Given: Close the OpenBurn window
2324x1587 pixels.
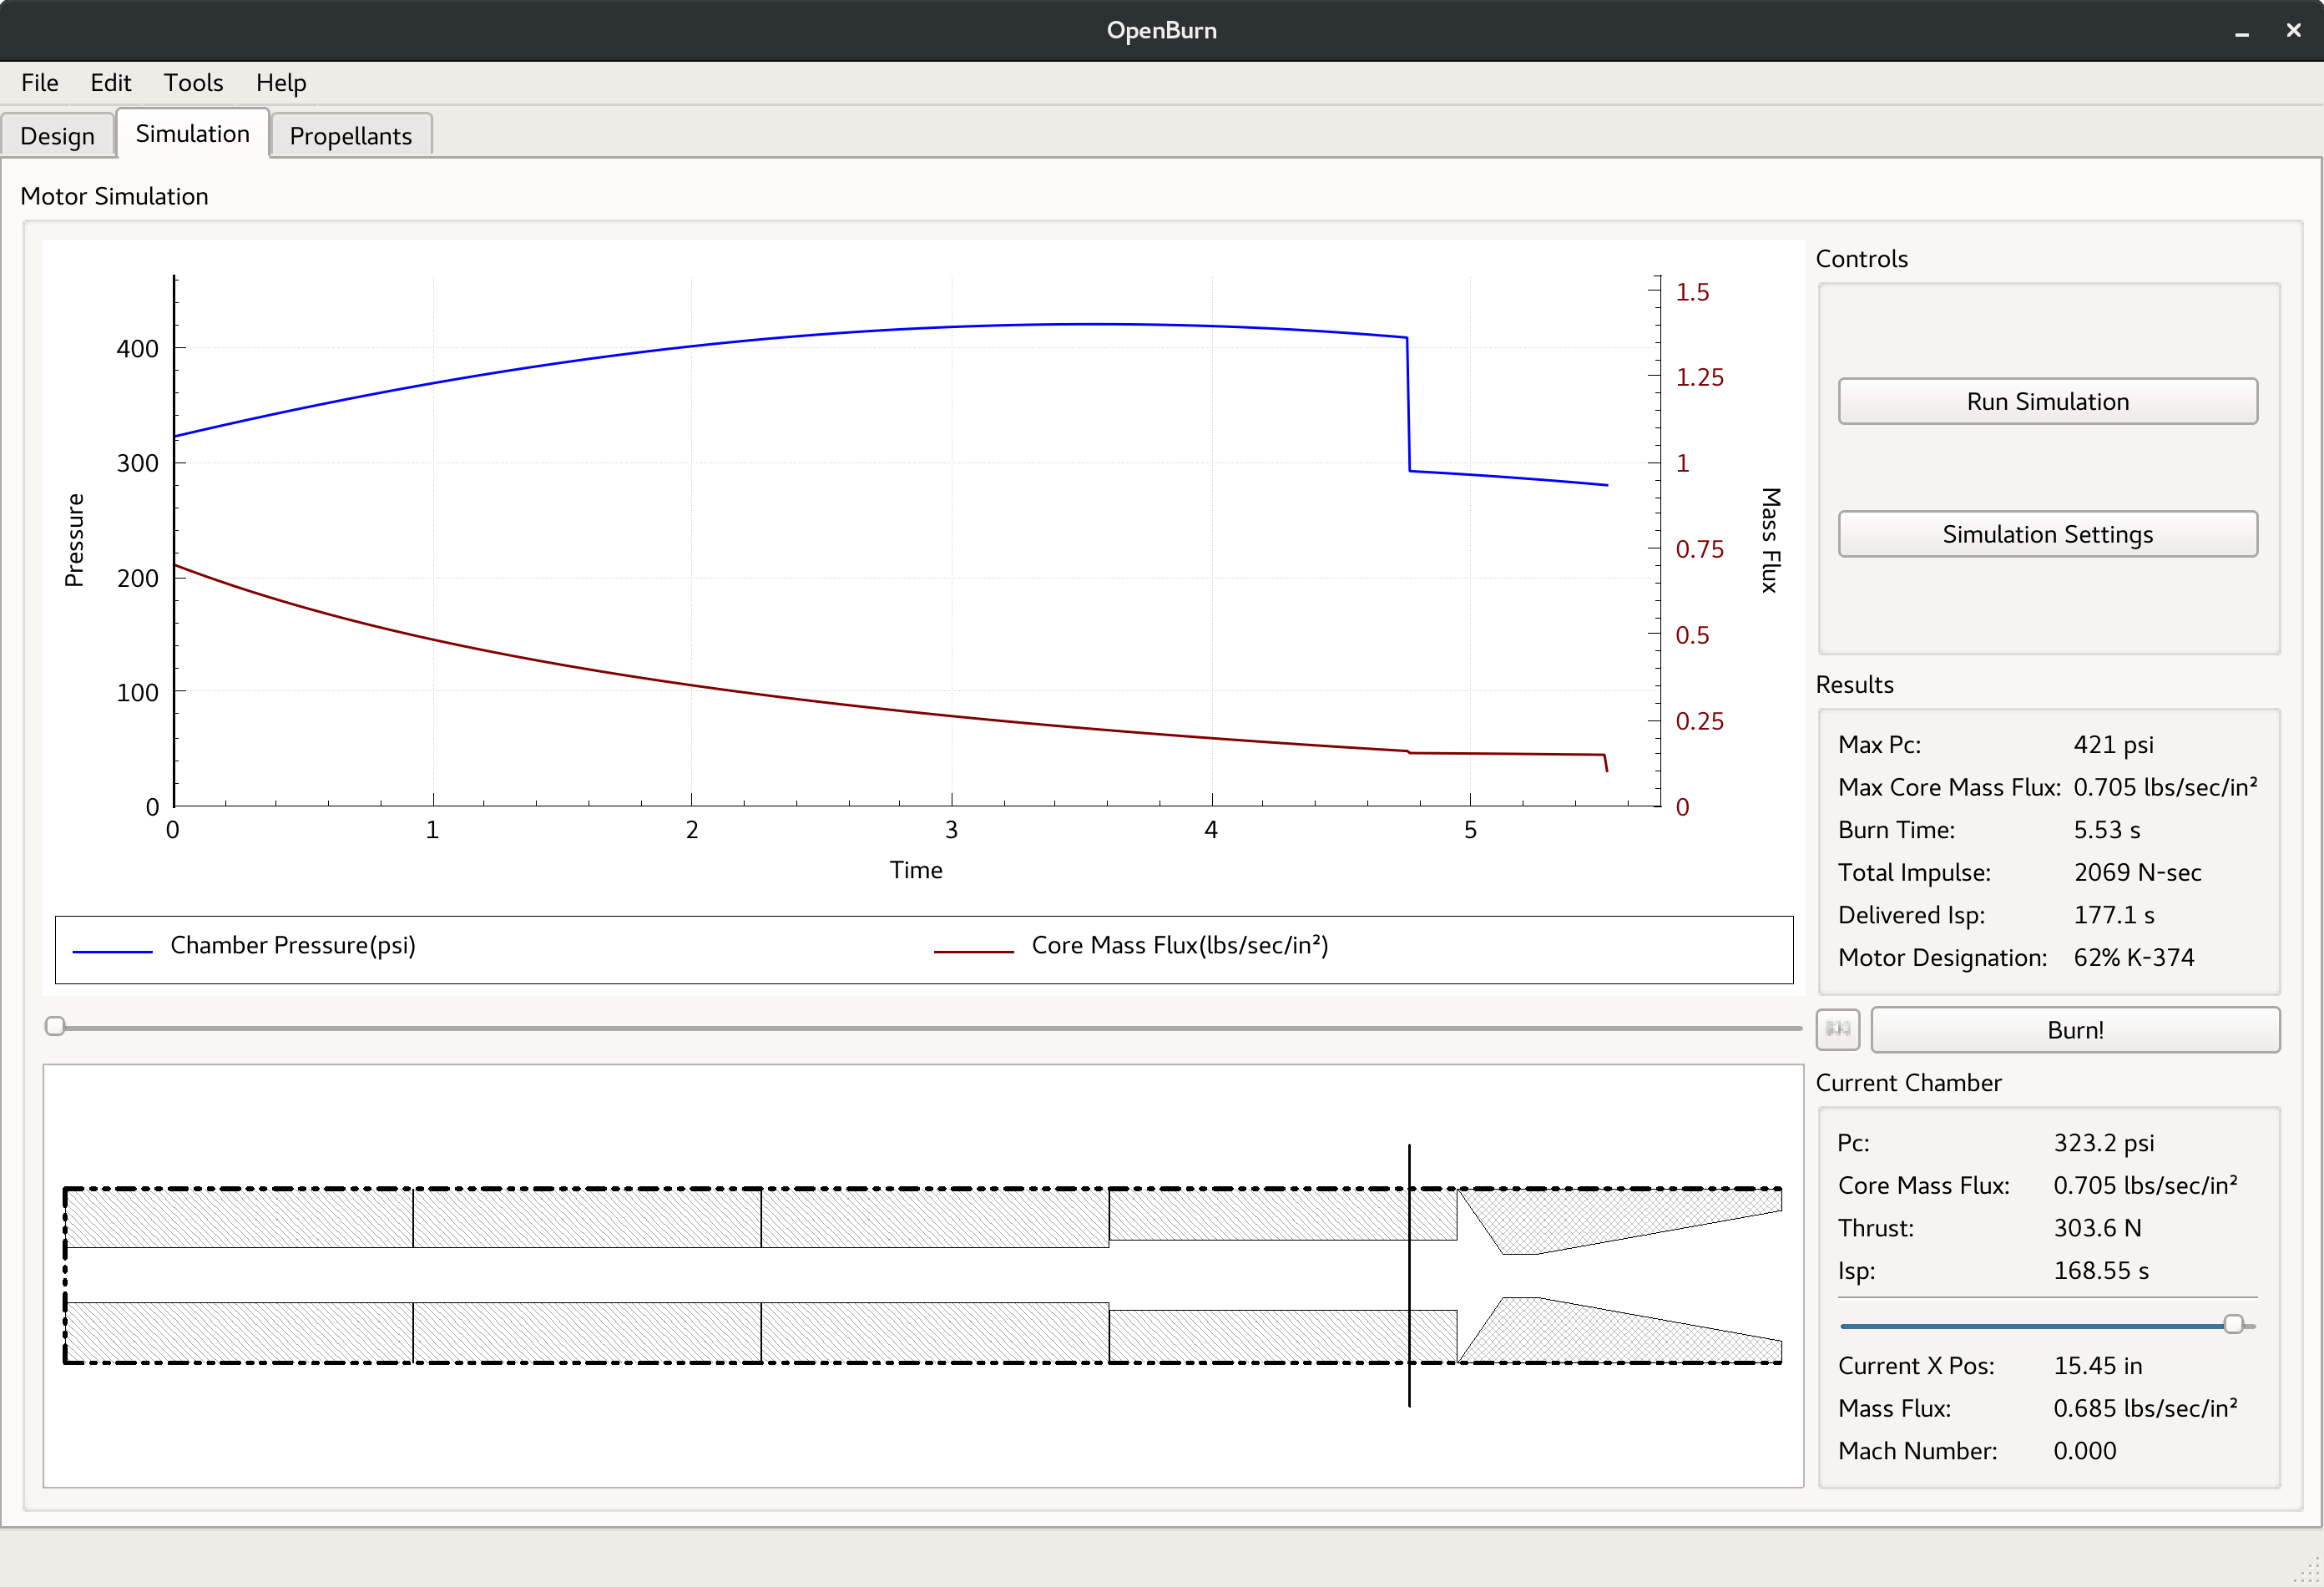Looking at the screenshot, I should coord(2293,31).
